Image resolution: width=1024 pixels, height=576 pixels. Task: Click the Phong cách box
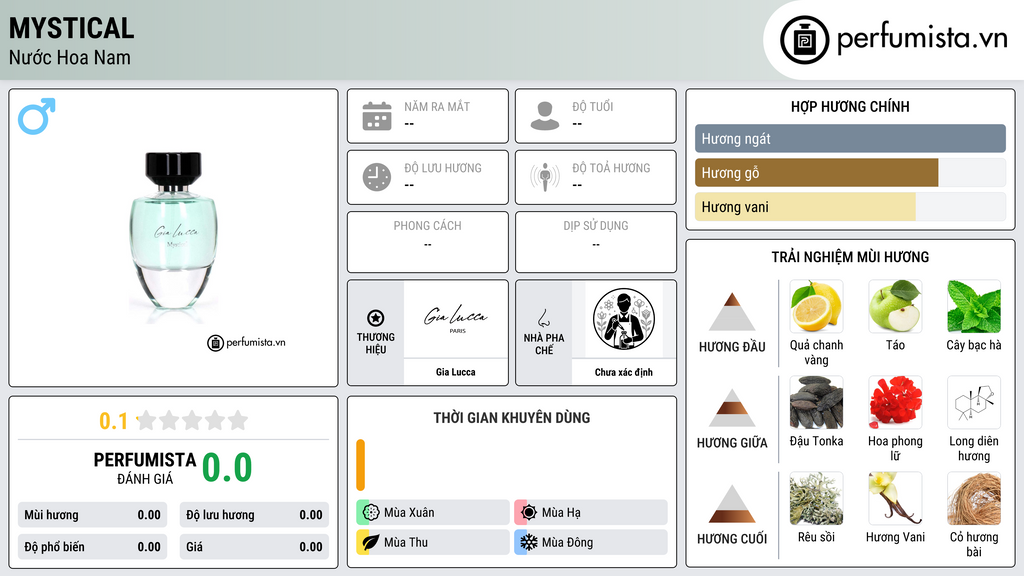(428, 242)
